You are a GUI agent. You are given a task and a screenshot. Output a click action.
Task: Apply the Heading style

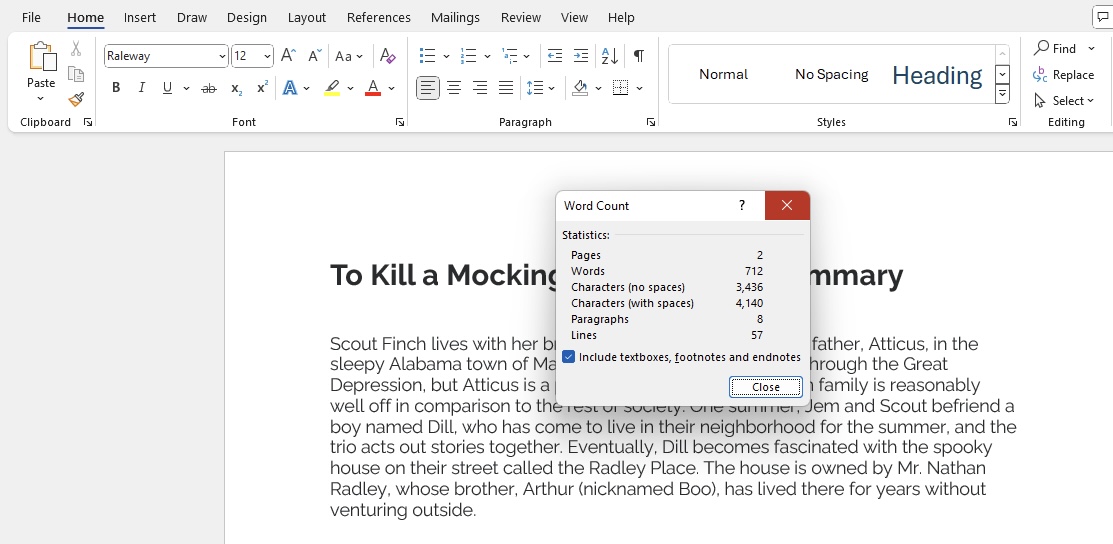pos(937,74)
